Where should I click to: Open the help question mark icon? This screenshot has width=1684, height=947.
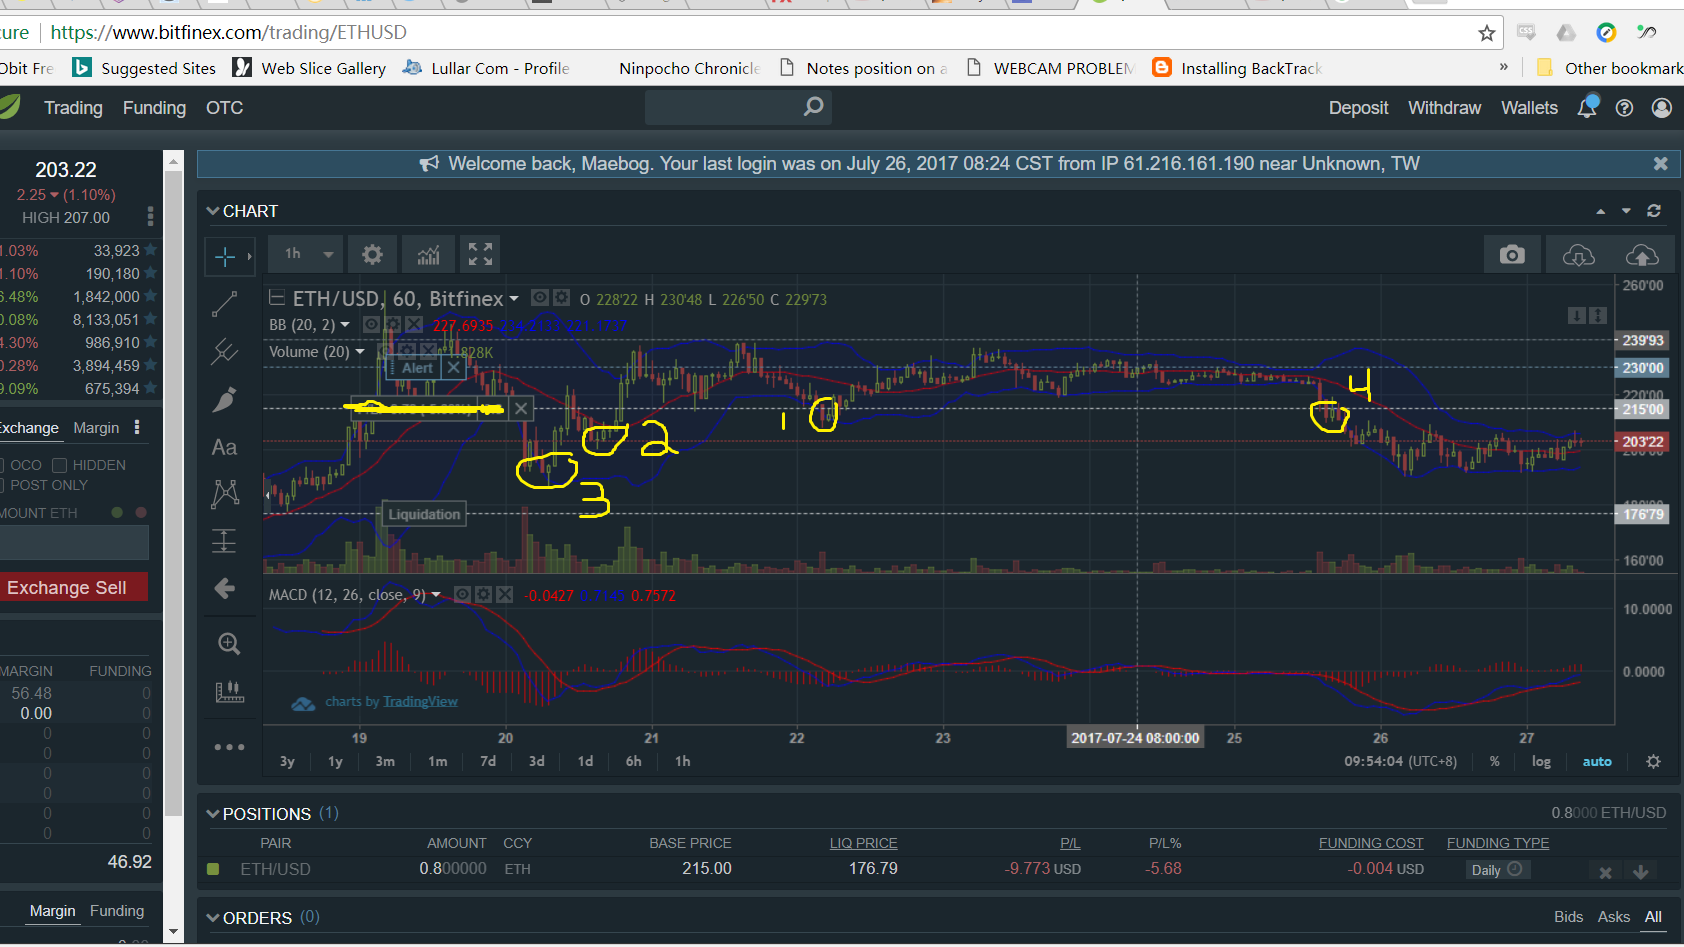click(1624, 108)
